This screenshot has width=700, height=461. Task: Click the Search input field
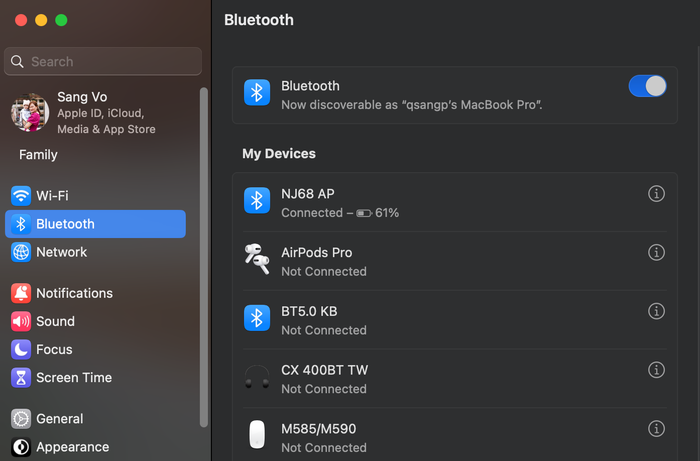(103, 61)
